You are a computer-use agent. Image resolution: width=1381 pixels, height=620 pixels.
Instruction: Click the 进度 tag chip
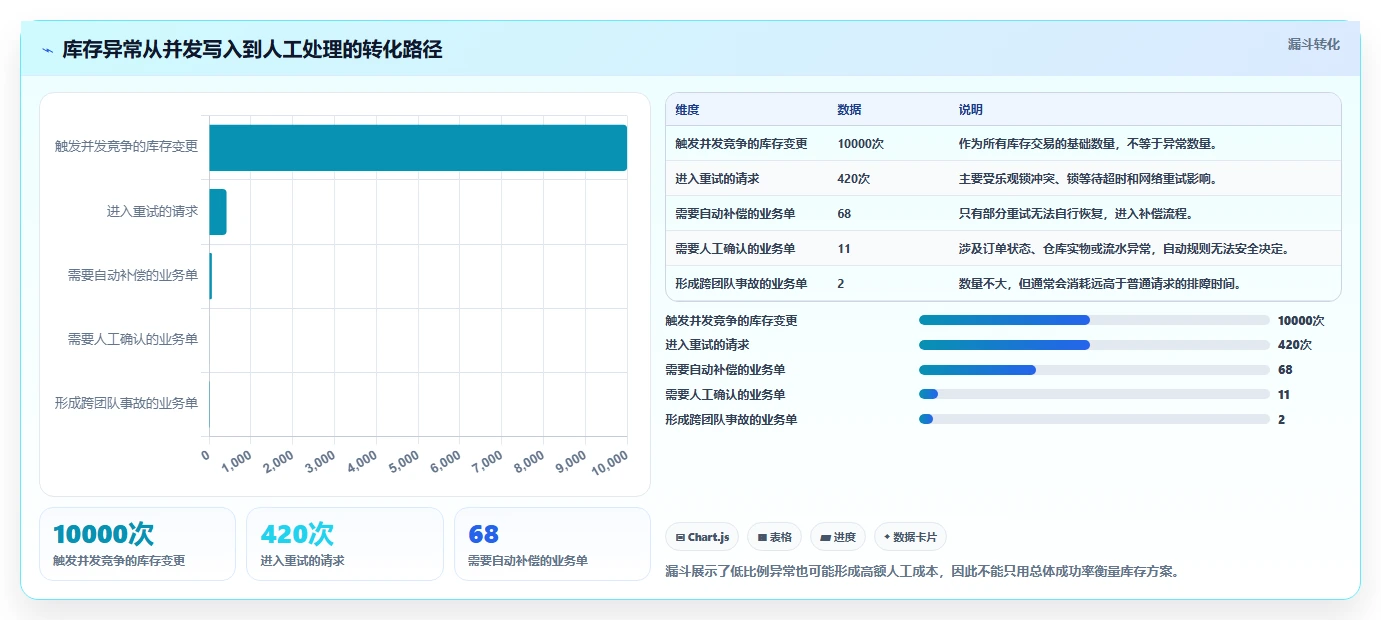[x=838, y=537]
